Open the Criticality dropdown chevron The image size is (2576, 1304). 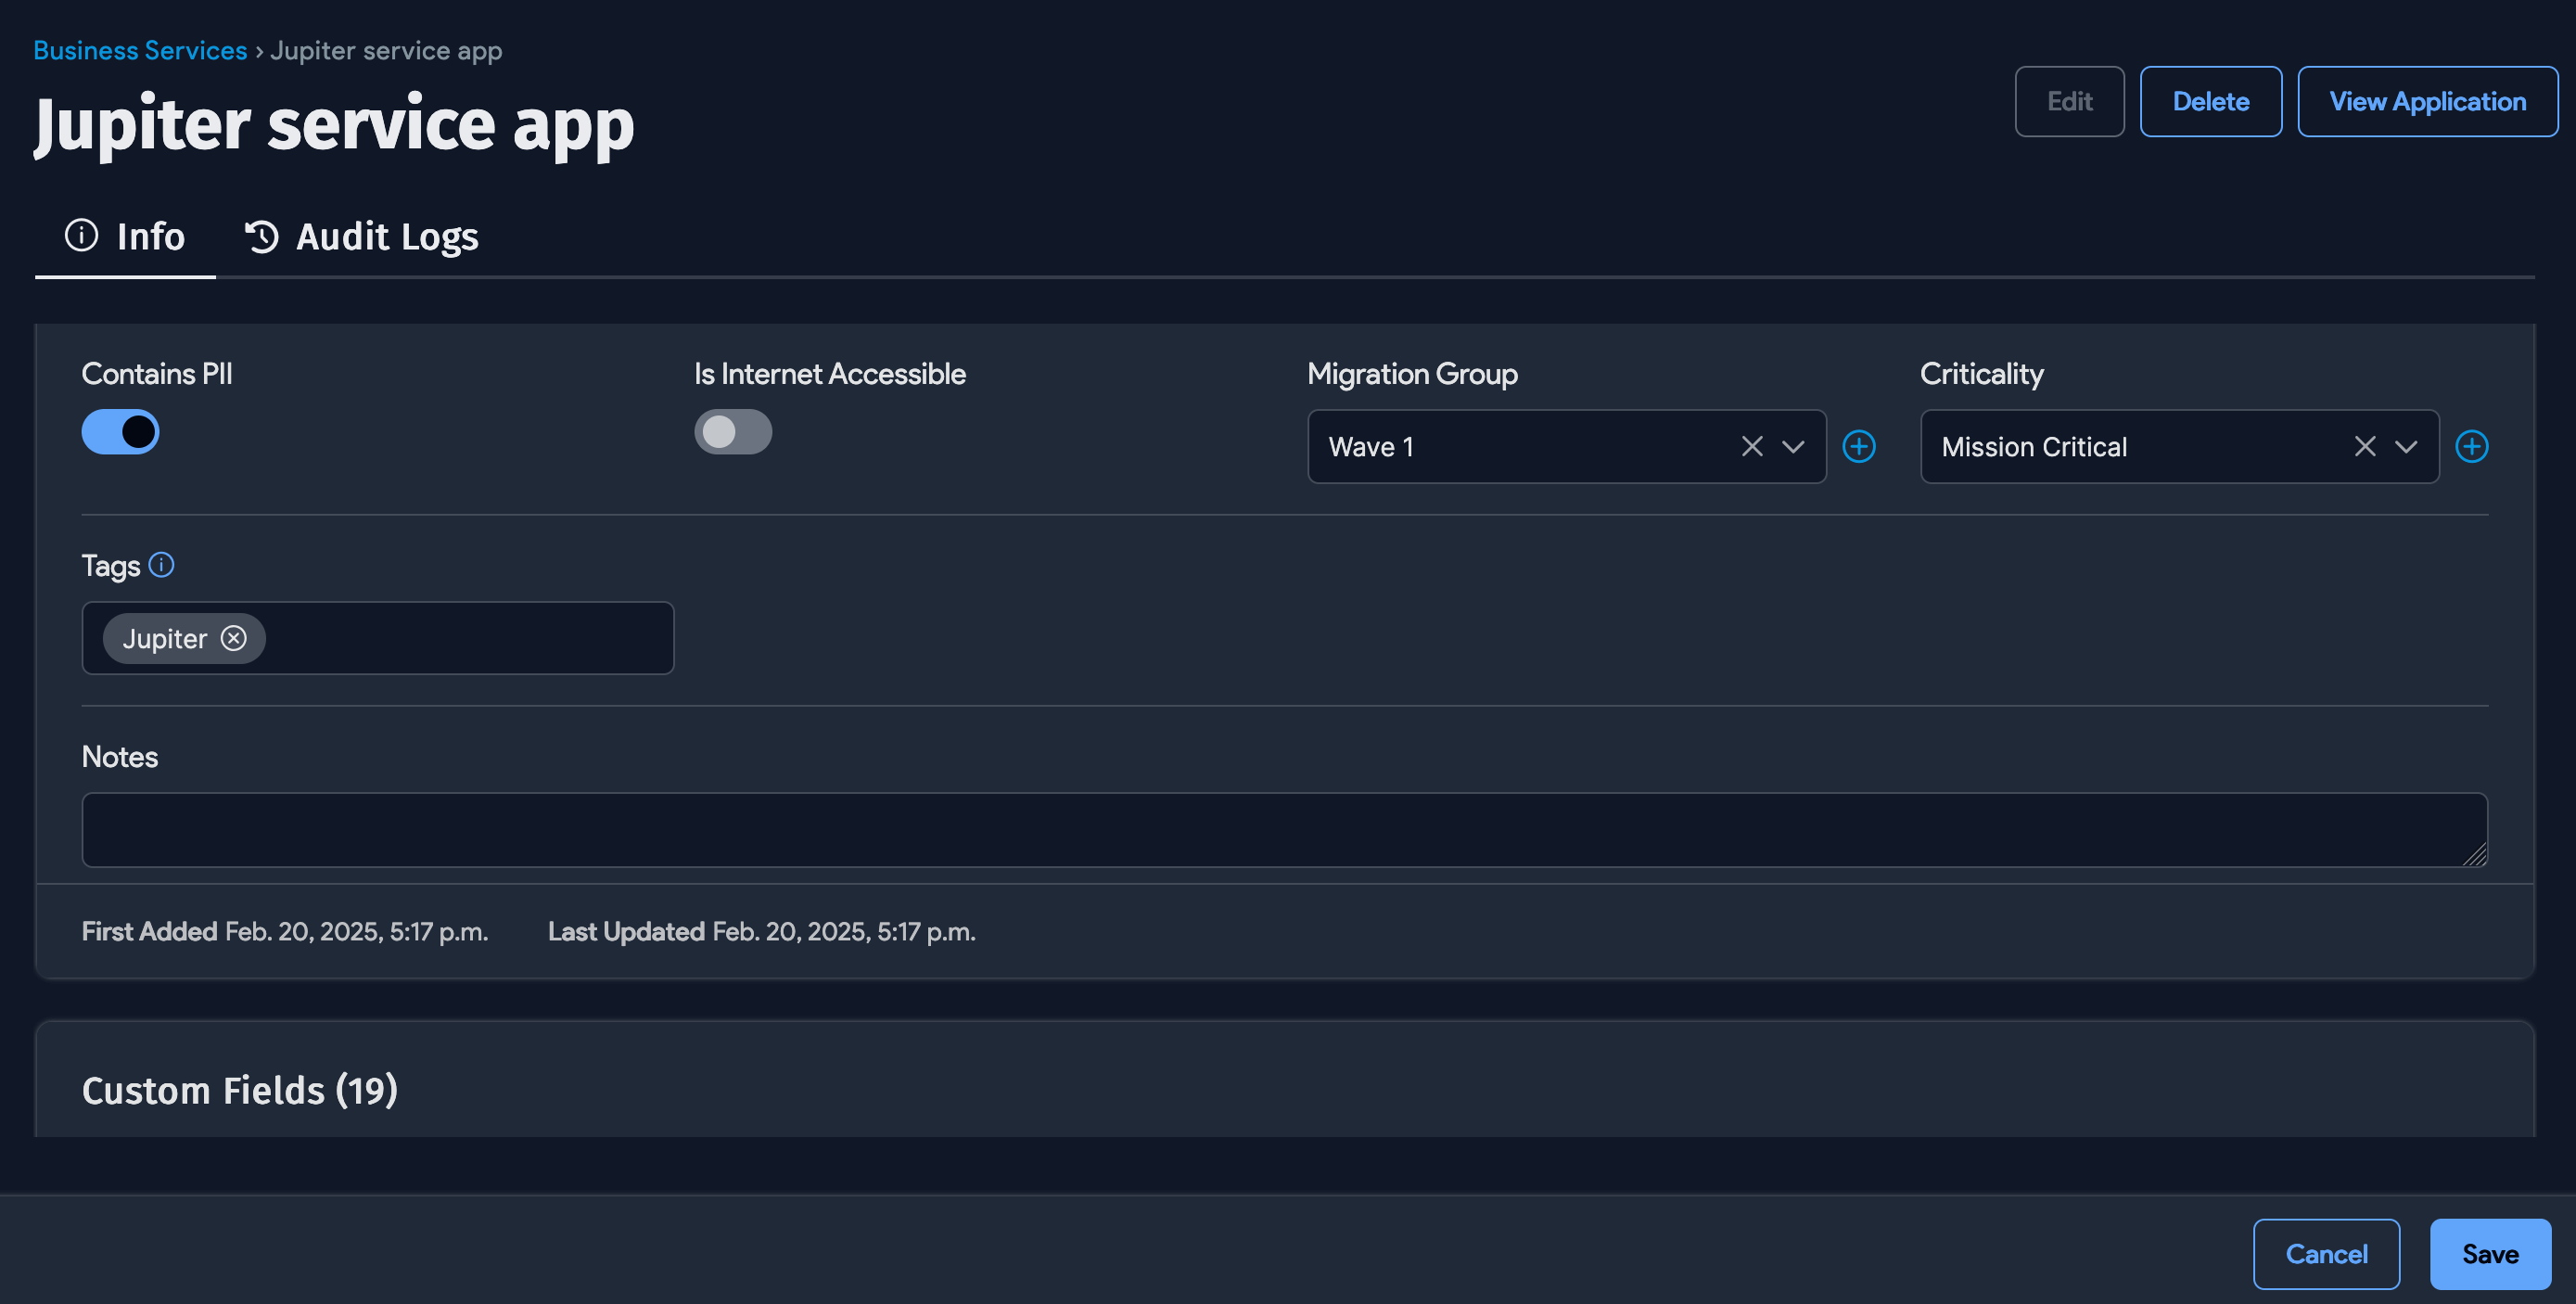2406,446
